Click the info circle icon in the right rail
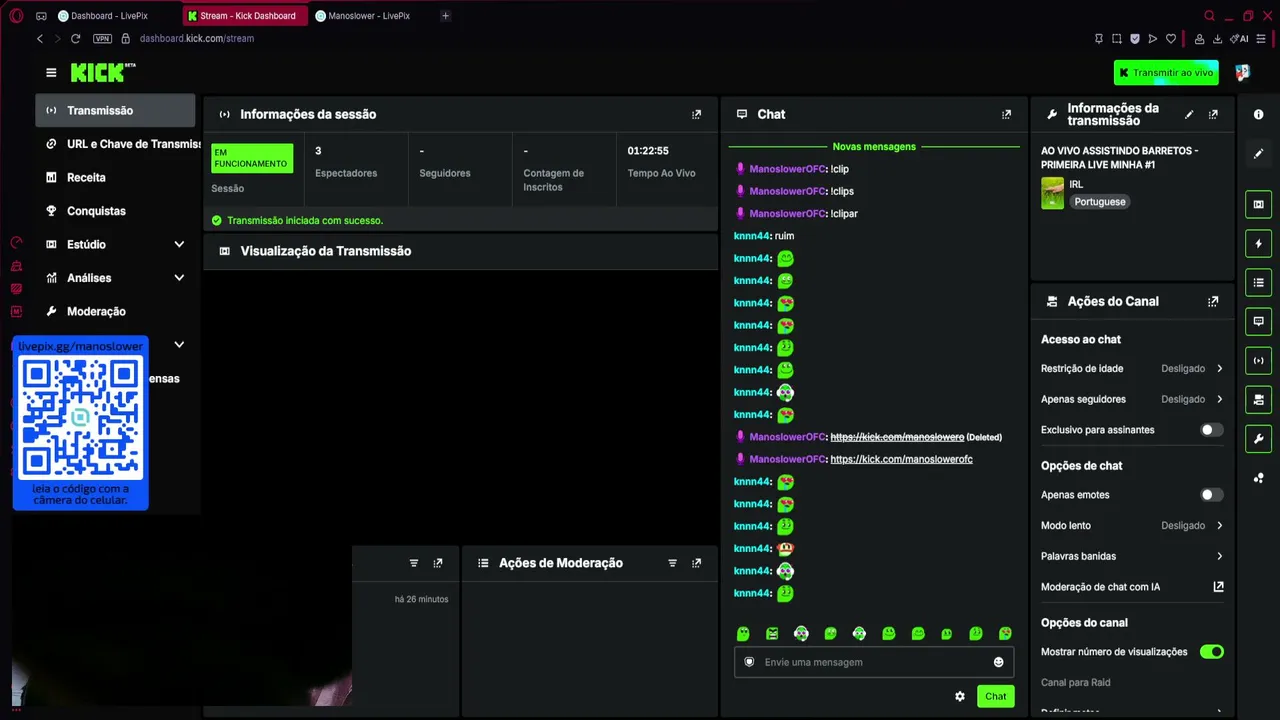This screenshot has width=1280, height=720. tap(1259, 114)
